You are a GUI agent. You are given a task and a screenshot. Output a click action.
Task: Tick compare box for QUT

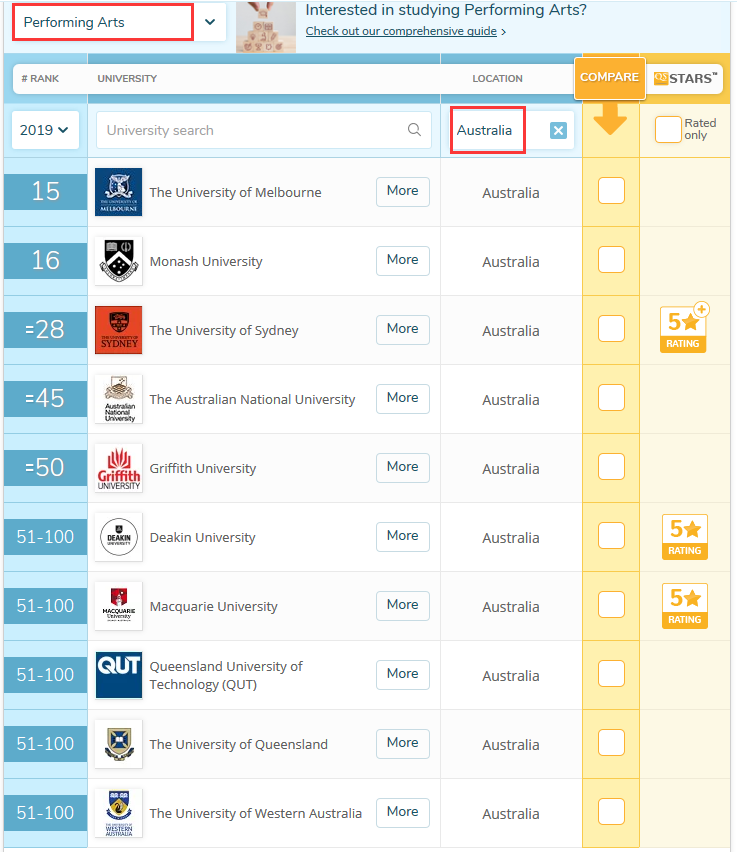coord(611,674)
